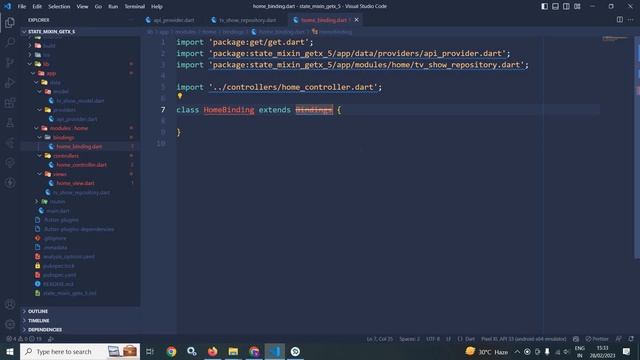Open Chrome from the Windows taskbar

pos(171,351)
